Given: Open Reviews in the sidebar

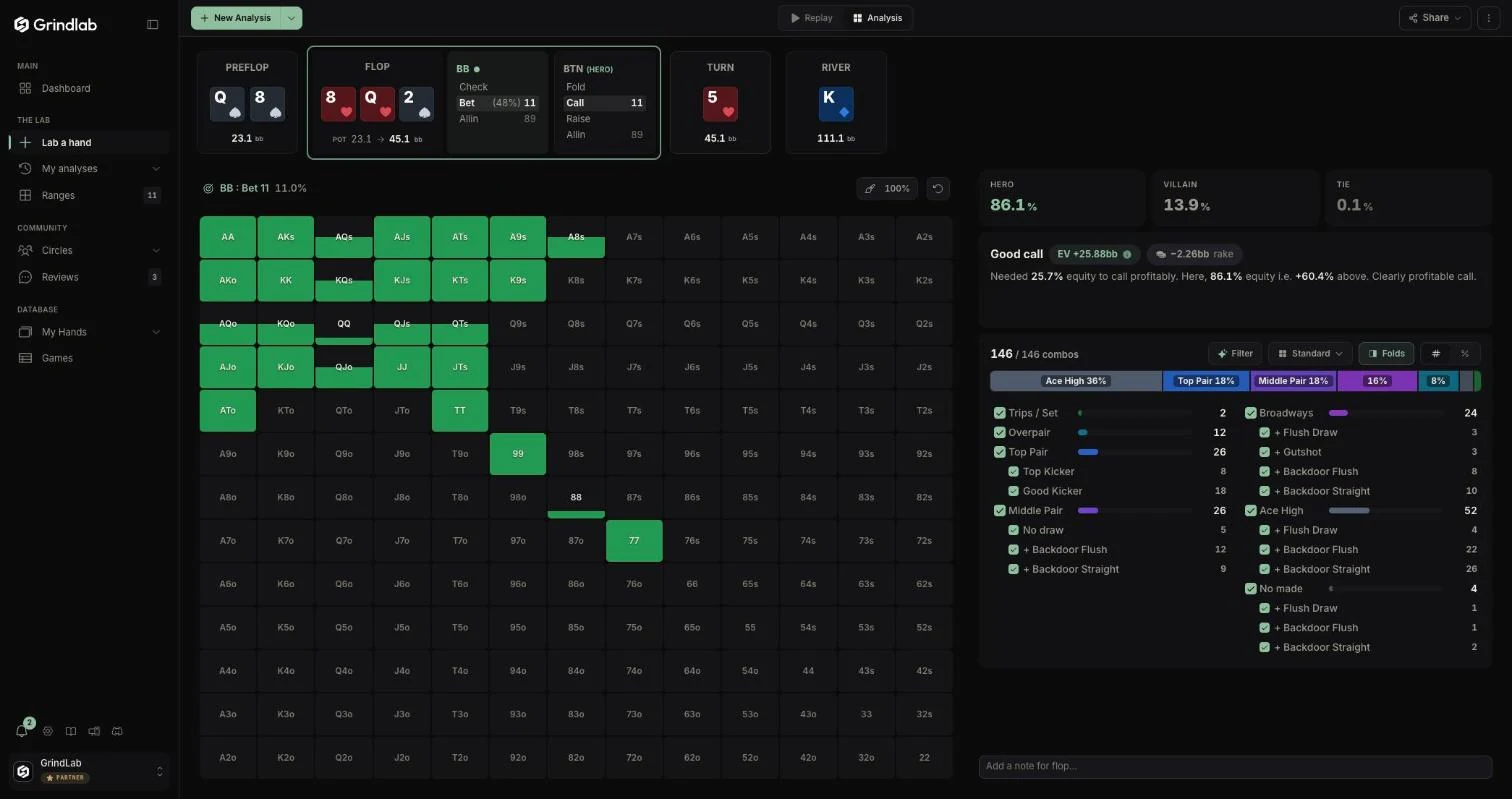Looking at the screenshot, I should point(85,277).
